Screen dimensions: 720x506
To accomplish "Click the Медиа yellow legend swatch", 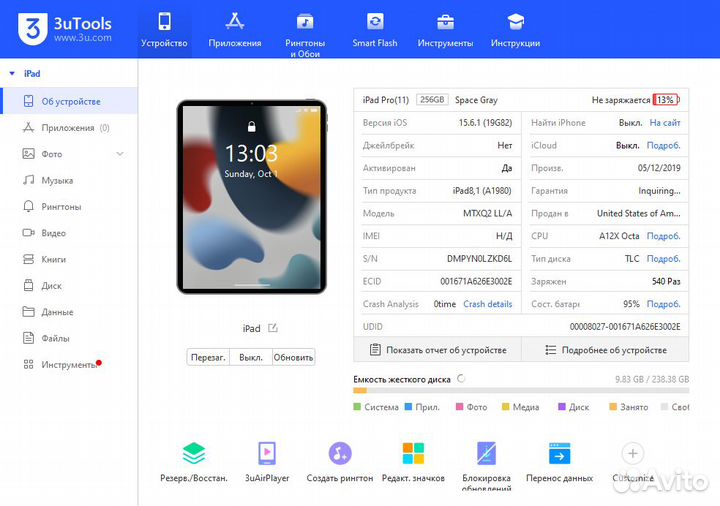I will [506, 406].
